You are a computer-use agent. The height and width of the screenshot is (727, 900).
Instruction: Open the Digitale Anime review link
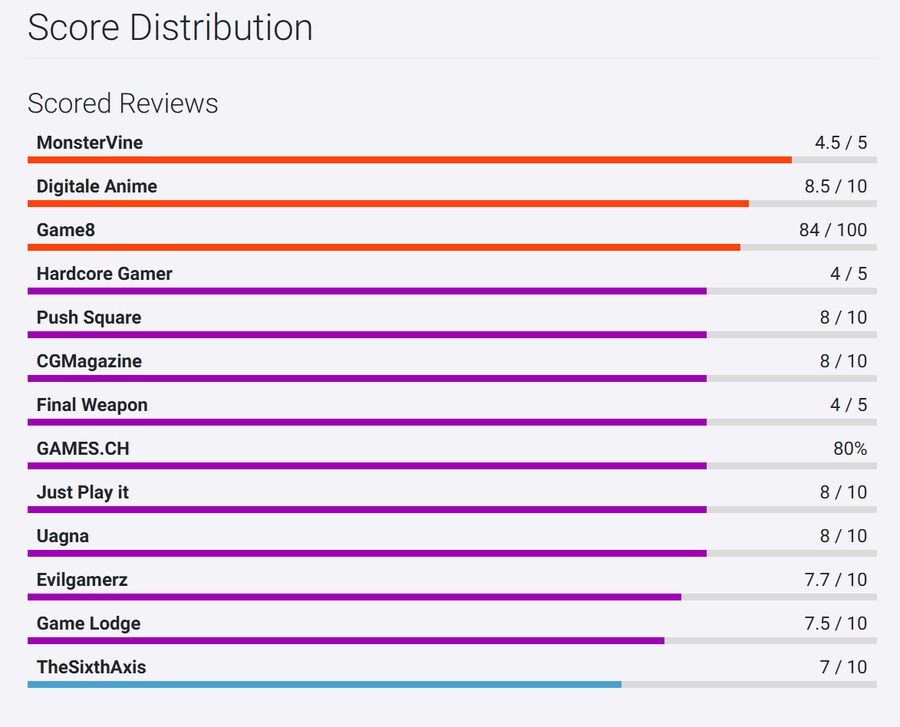96,186
